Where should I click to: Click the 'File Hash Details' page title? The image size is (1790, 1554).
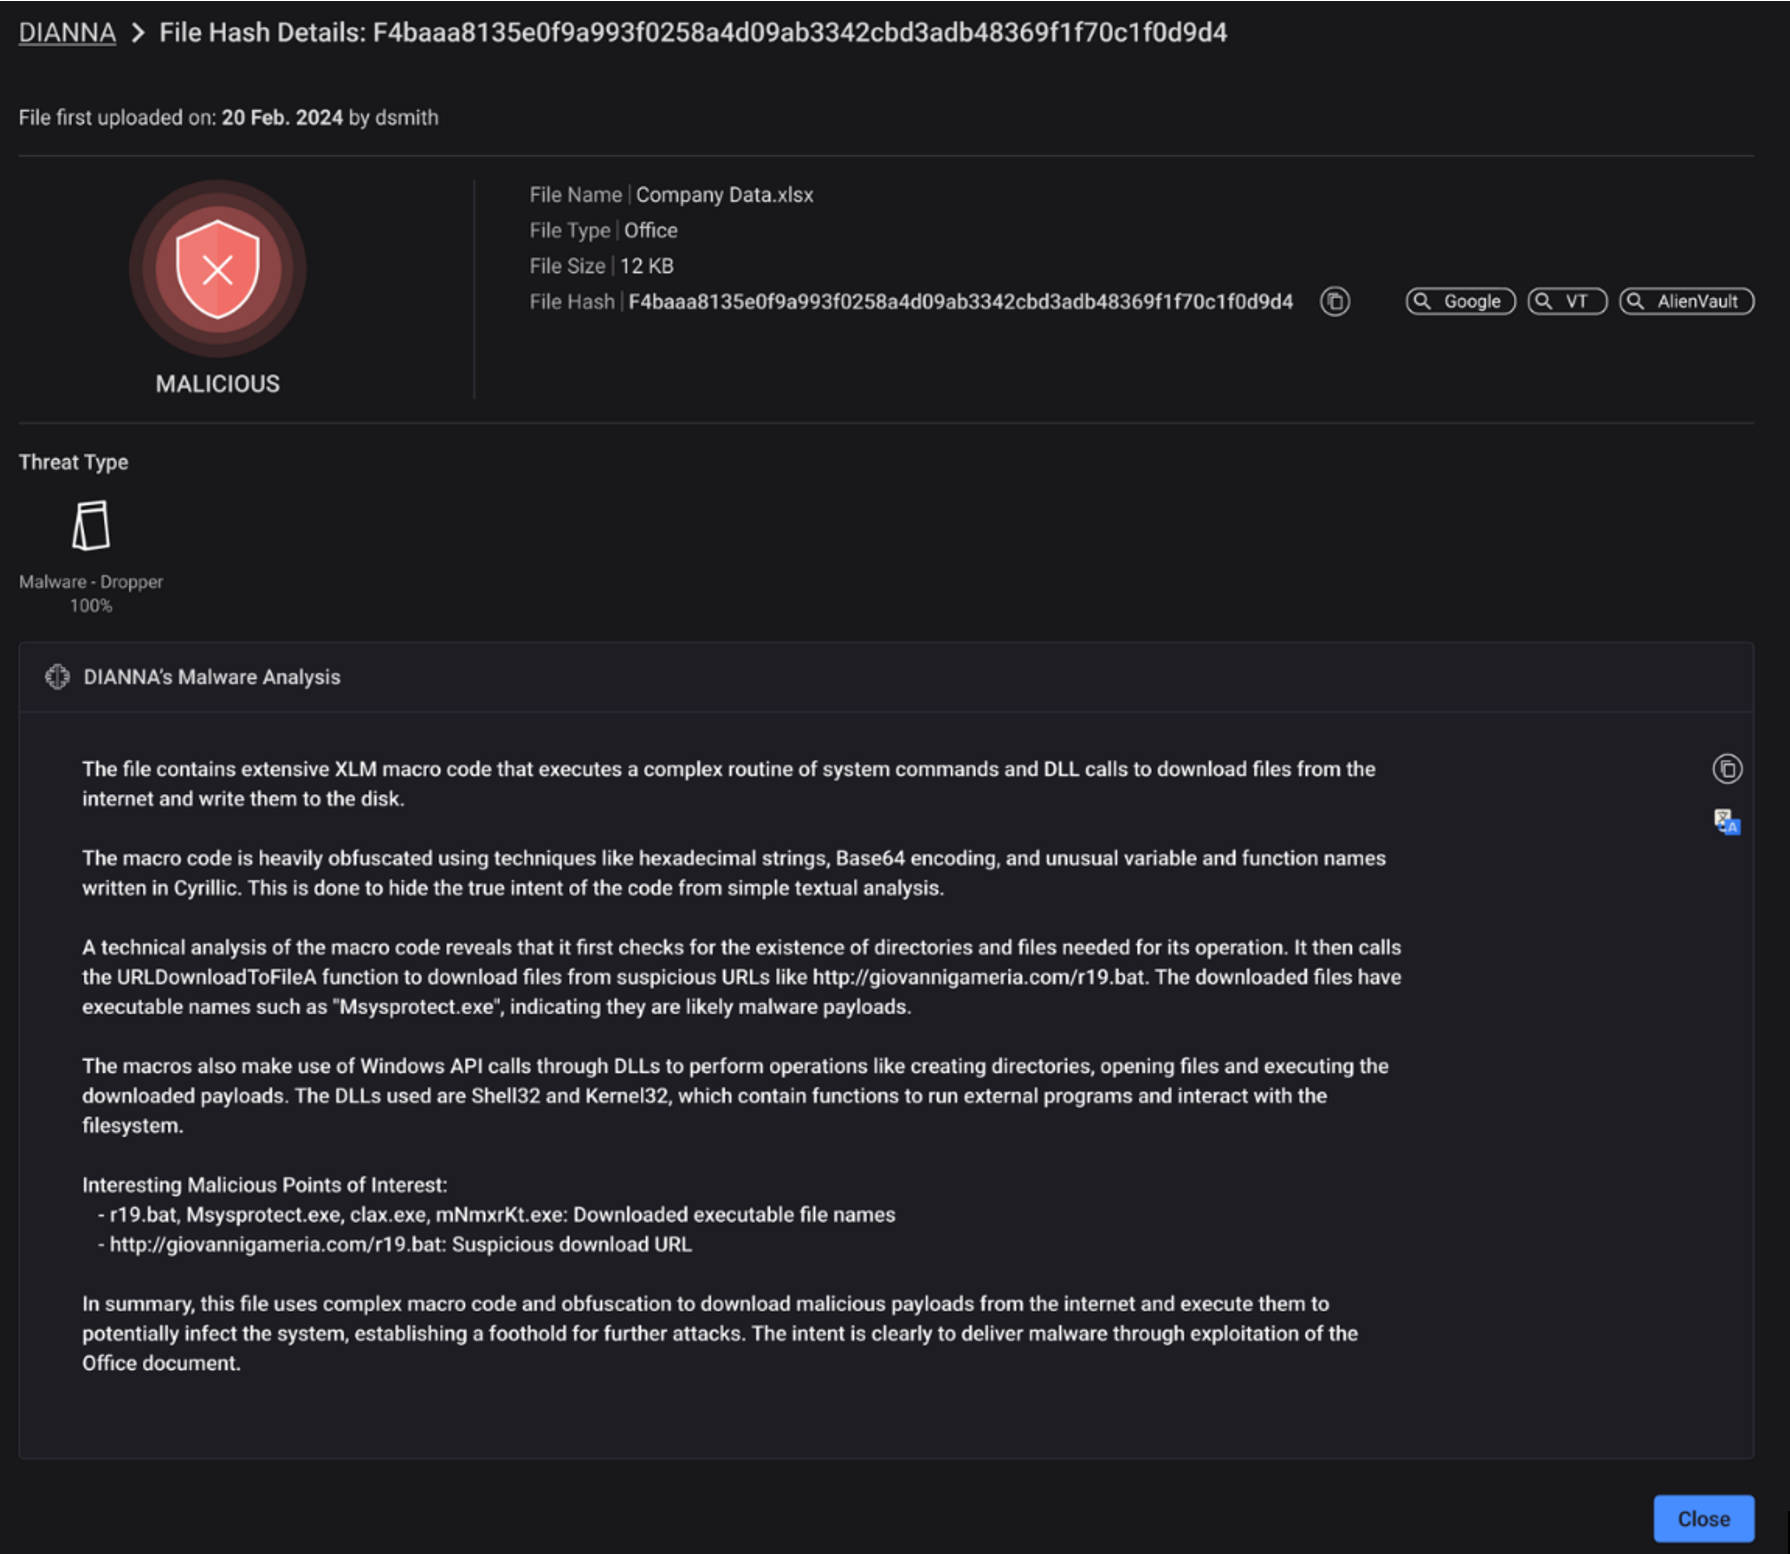pyautogui.click(x=693, y=32)
